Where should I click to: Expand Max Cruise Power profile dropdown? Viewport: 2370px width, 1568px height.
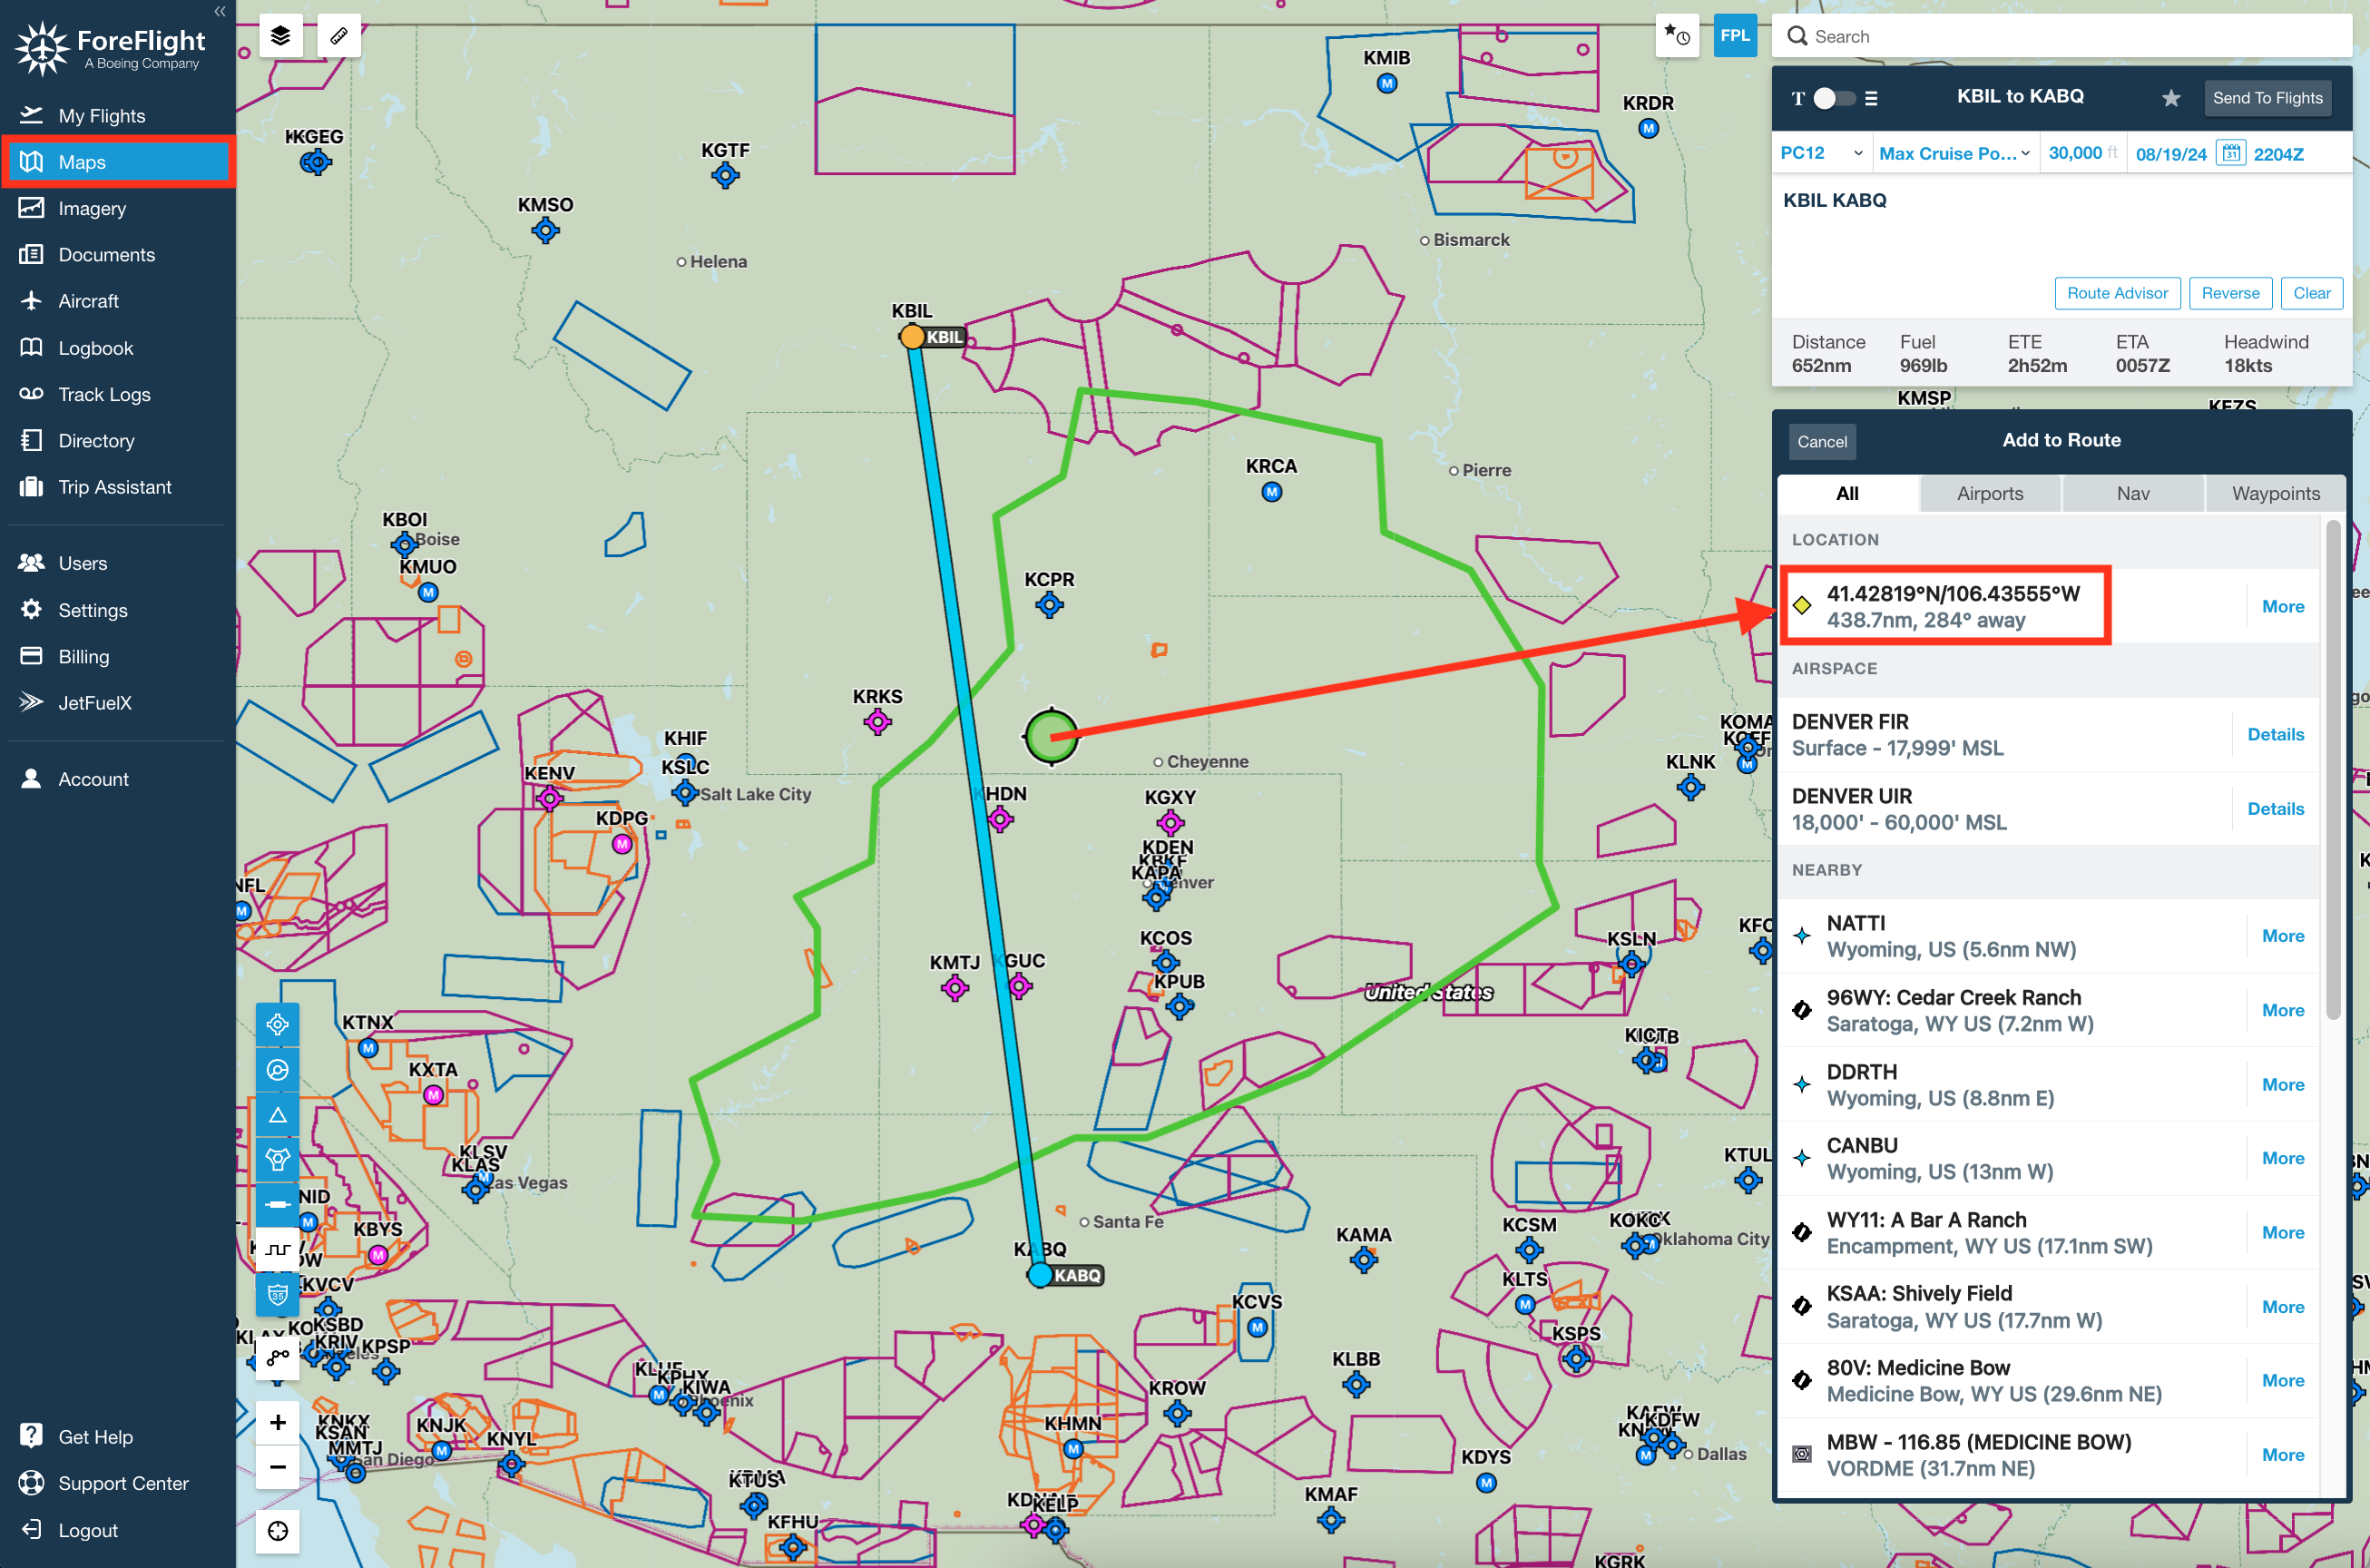click(x=1955, y=153)
